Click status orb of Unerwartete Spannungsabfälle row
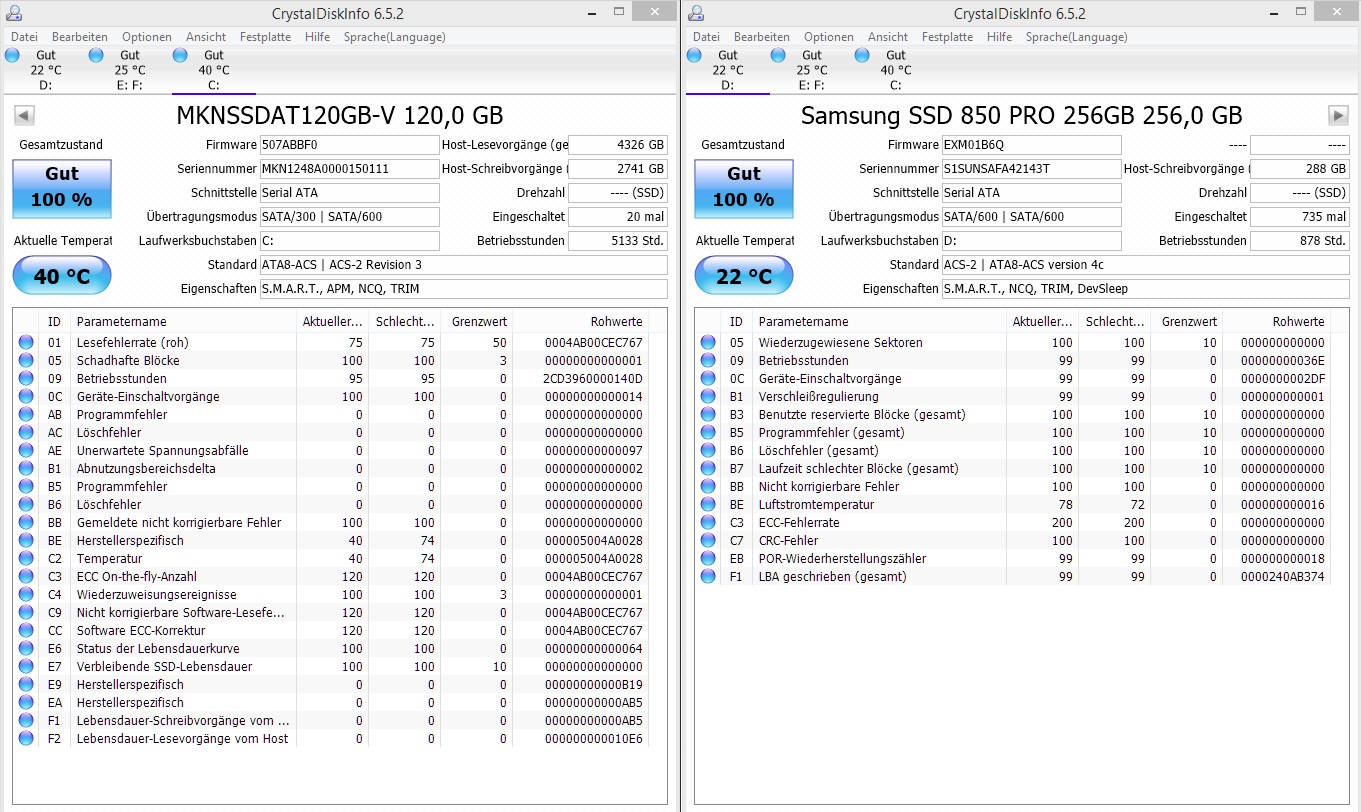This screenshot has height=812, width=1361. [26, 451]
